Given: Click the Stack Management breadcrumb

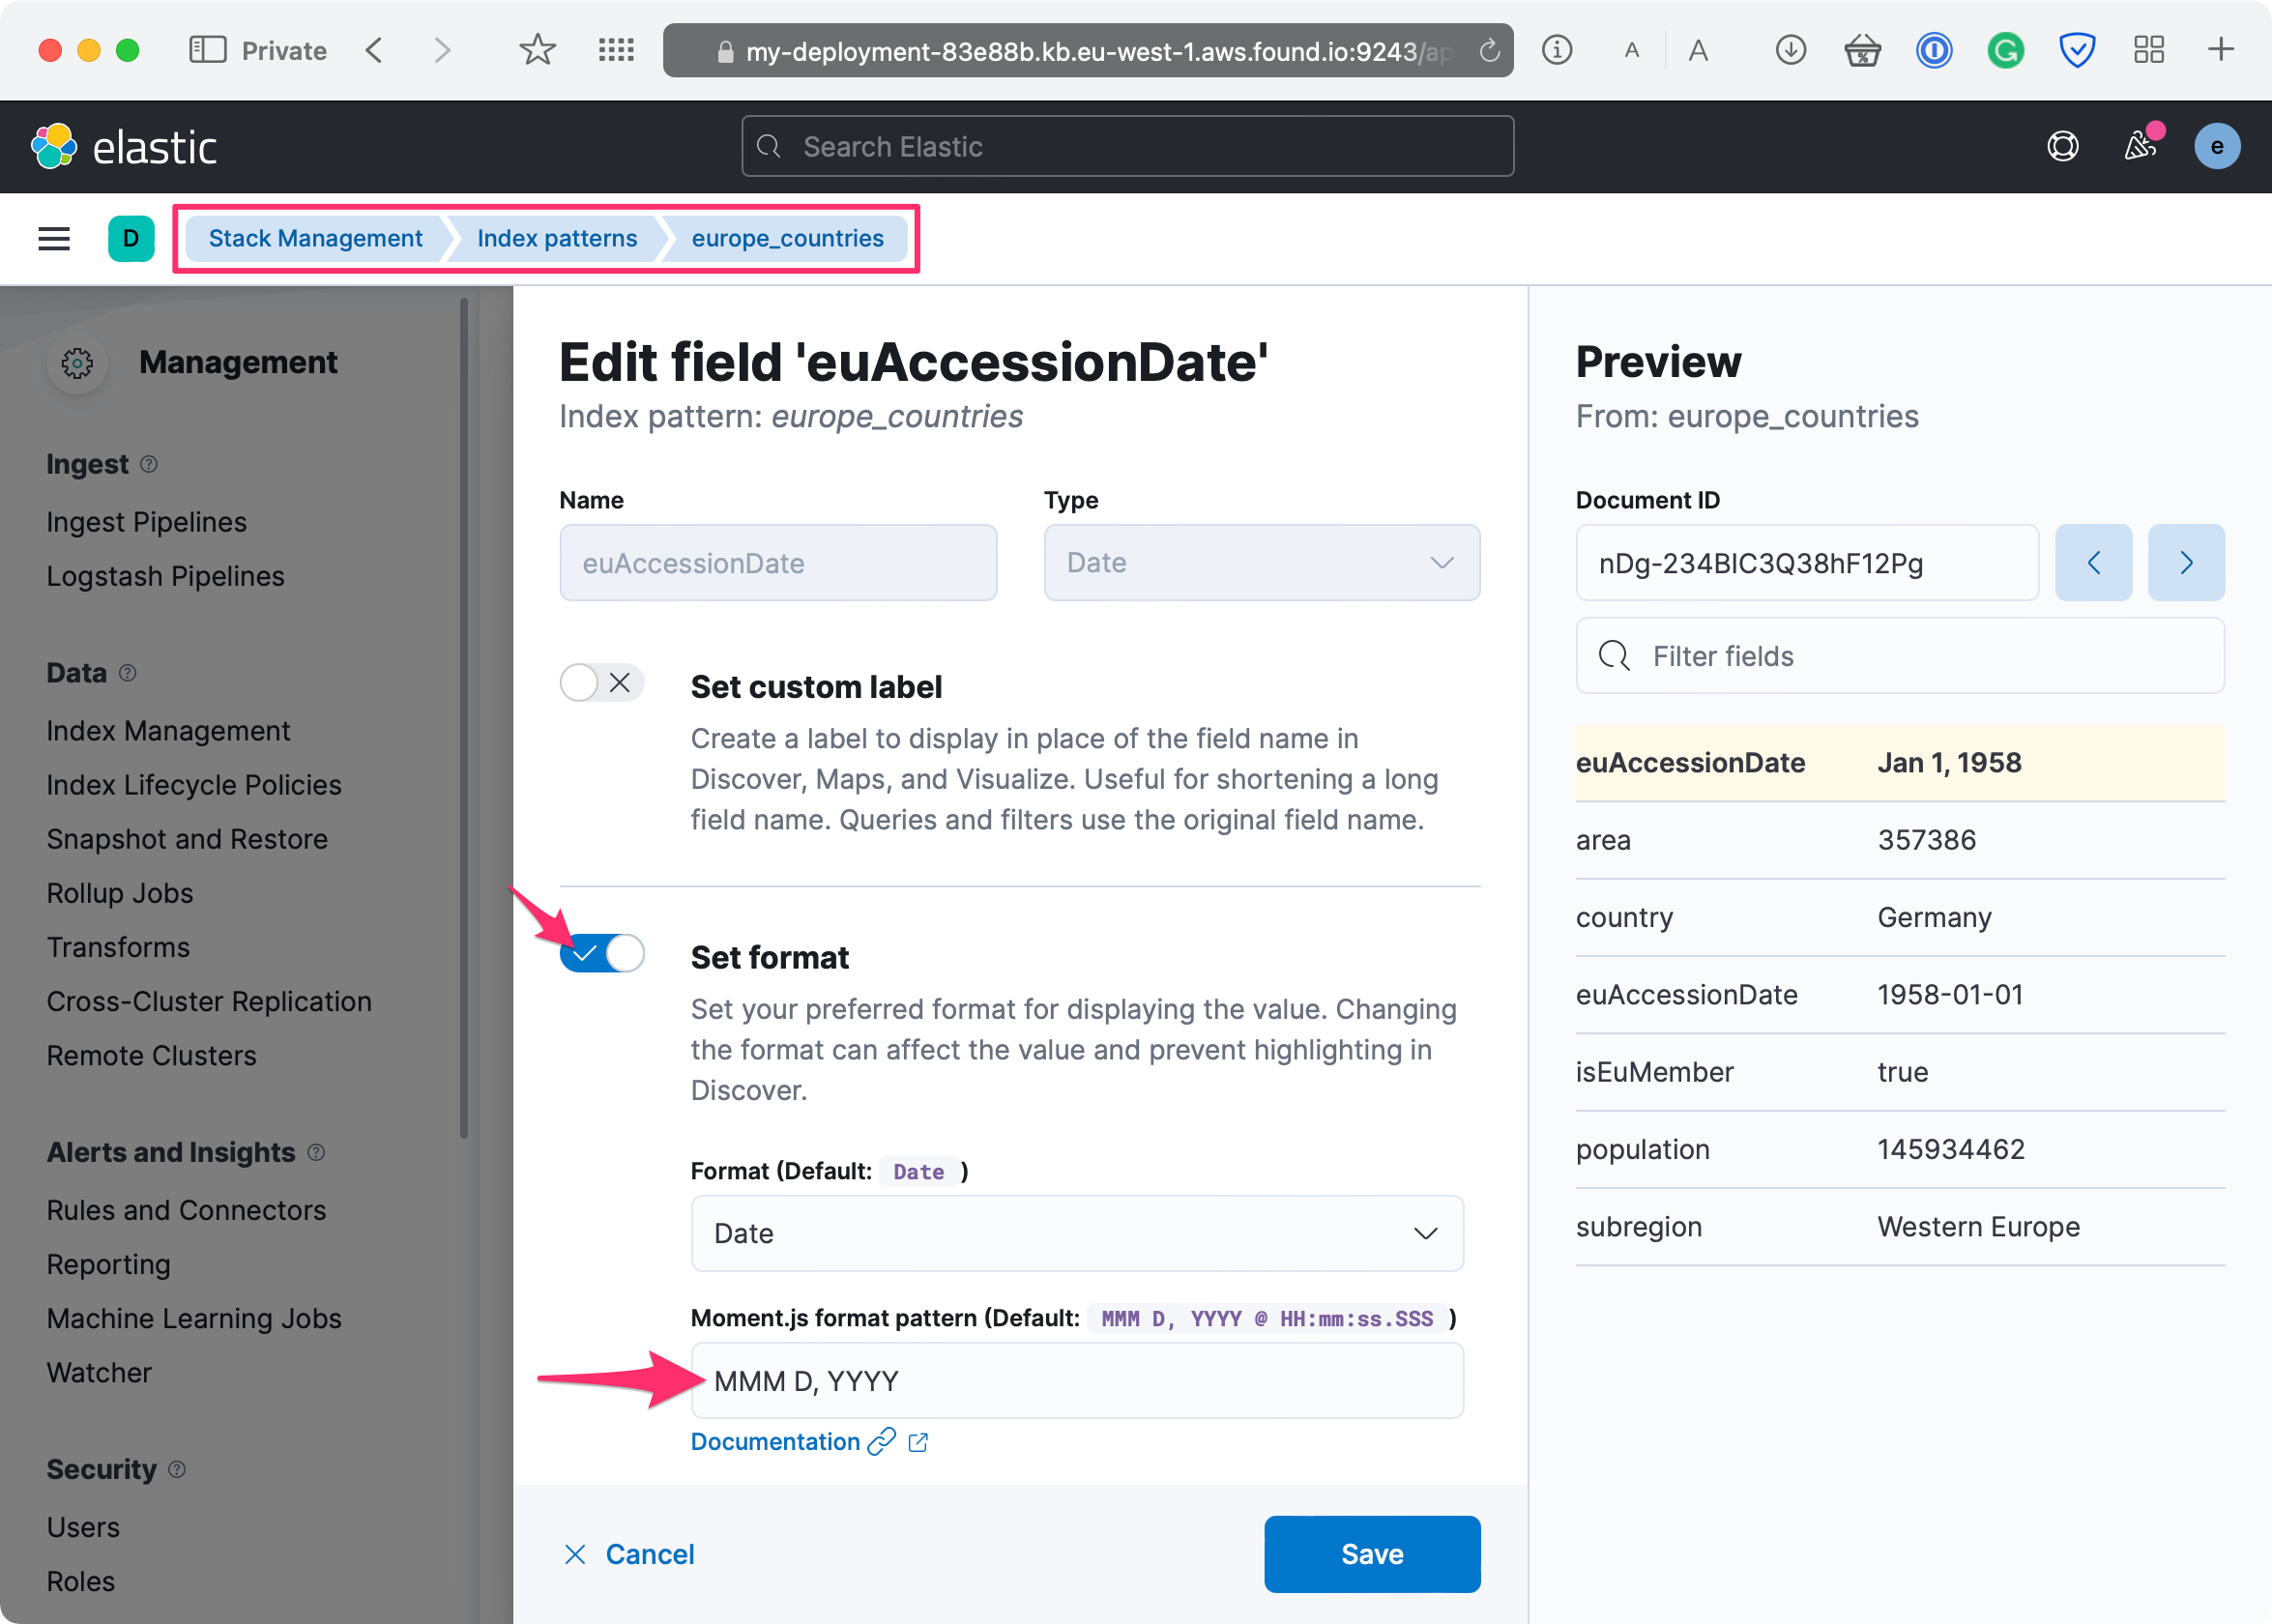Looking at the screenshot, I should coord(315,238).
